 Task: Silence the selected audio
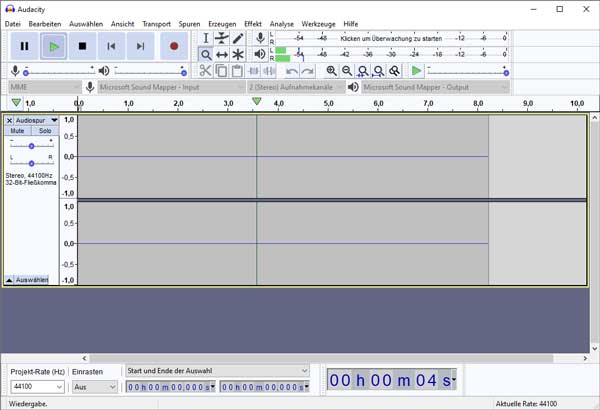pyautogui.click(x=269, y=71)
